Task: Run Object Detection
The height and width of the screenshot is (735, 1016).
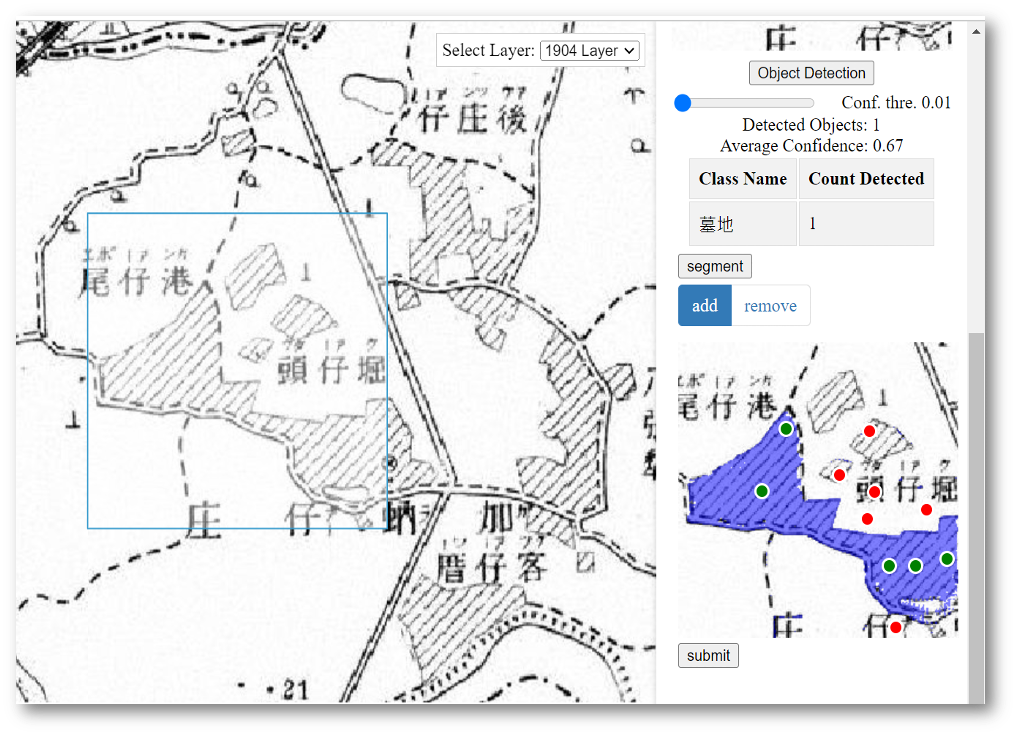Action: point(811,73)
